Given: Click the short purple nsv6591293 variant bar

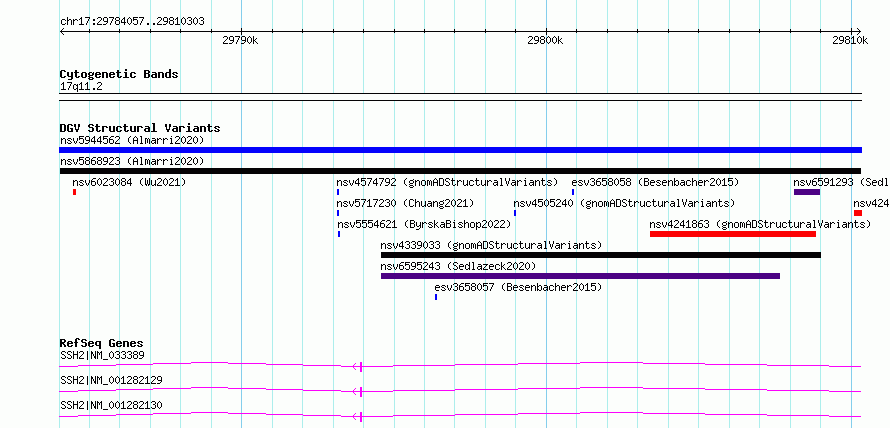Looking at the screenshot, I should click(x=807, y=192).
